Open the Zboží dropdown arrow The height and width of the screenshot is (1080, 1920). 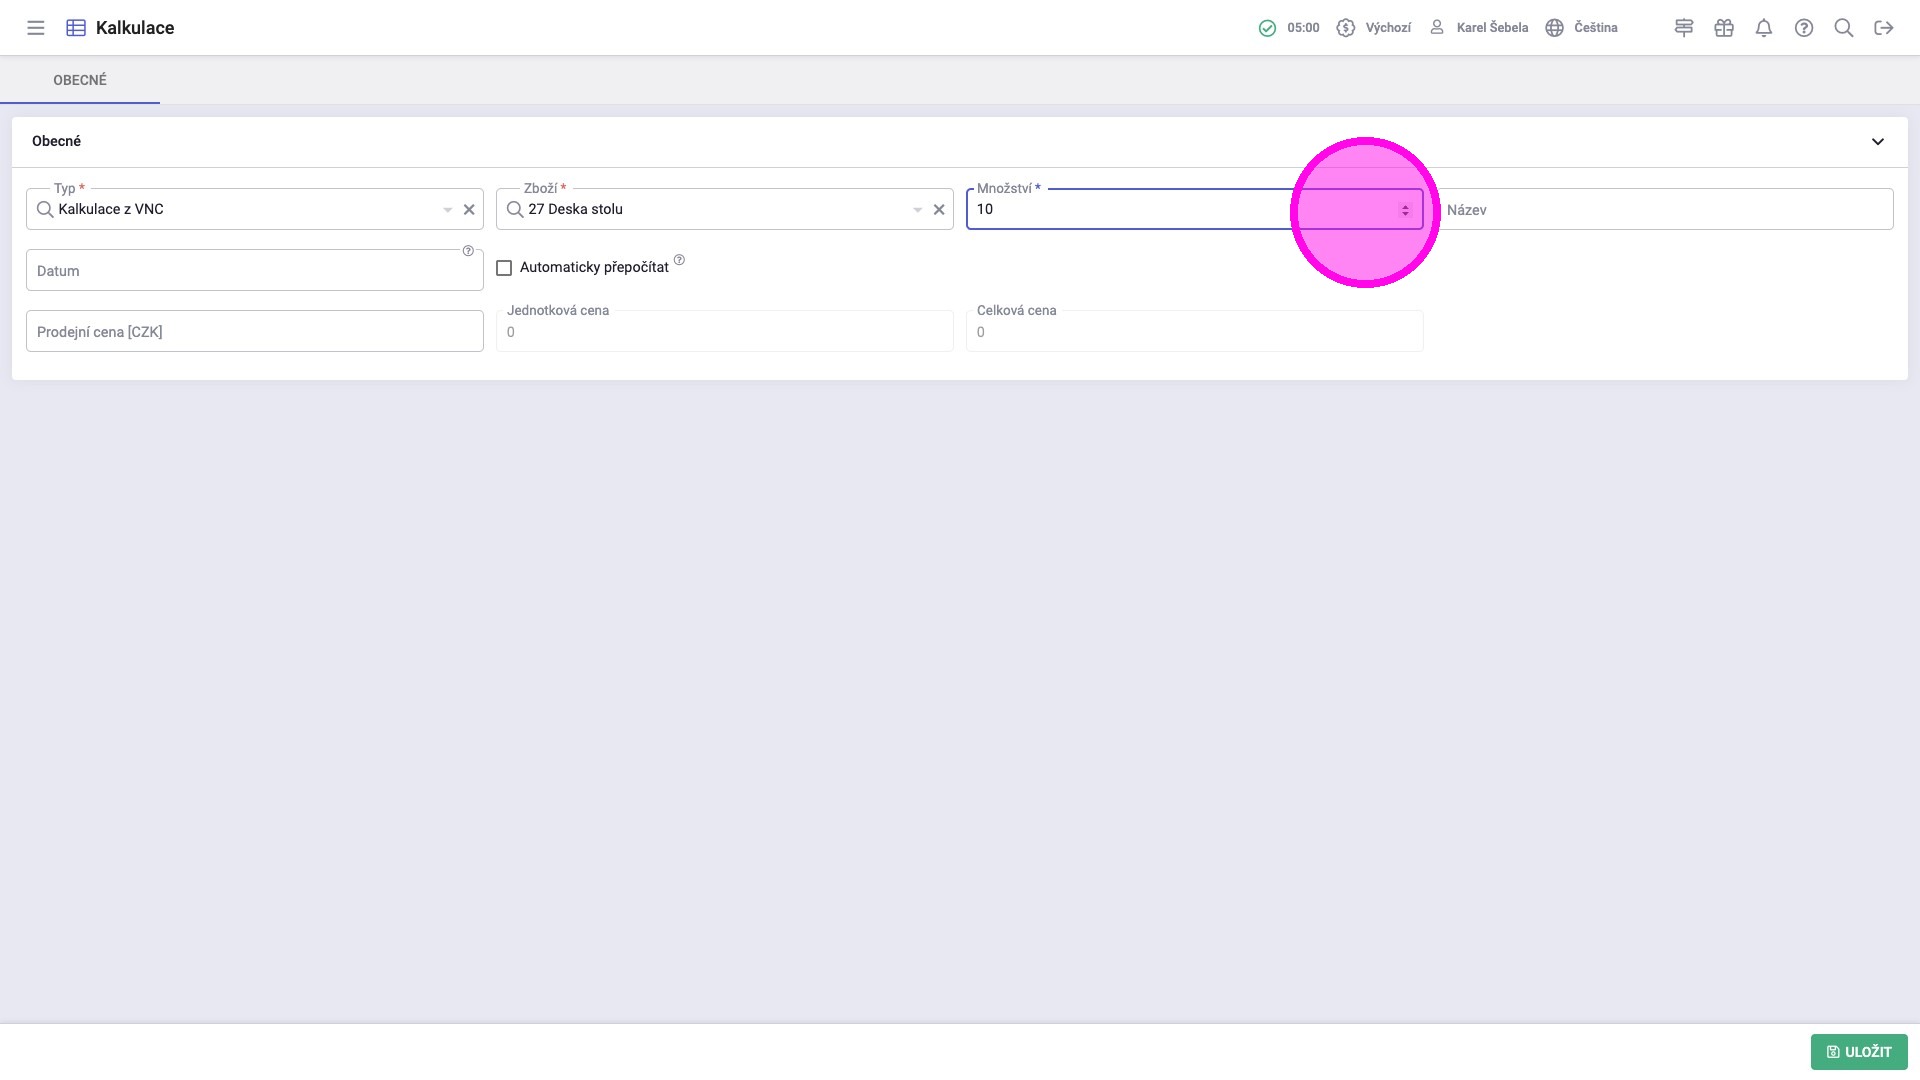917,210
